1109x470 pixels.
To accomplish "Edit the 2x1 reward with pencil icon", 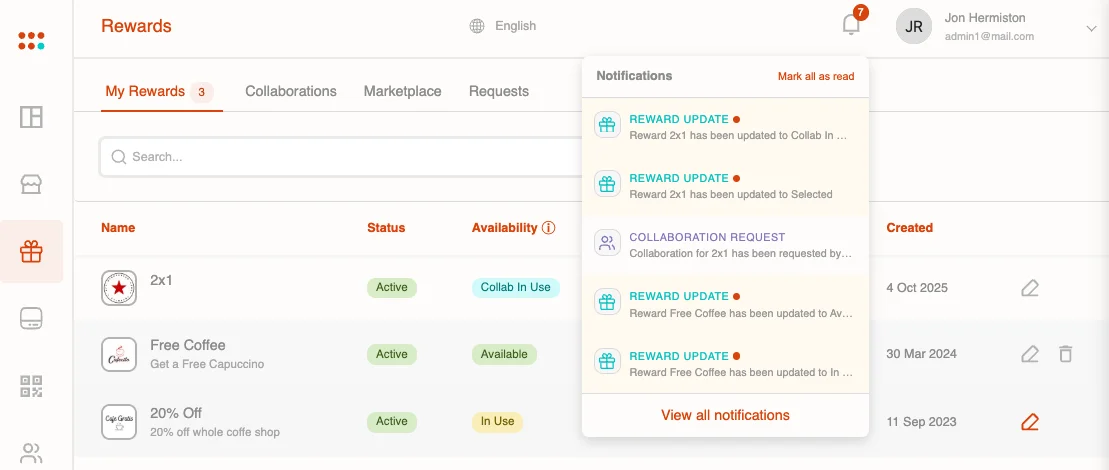I will point(1030,288).
